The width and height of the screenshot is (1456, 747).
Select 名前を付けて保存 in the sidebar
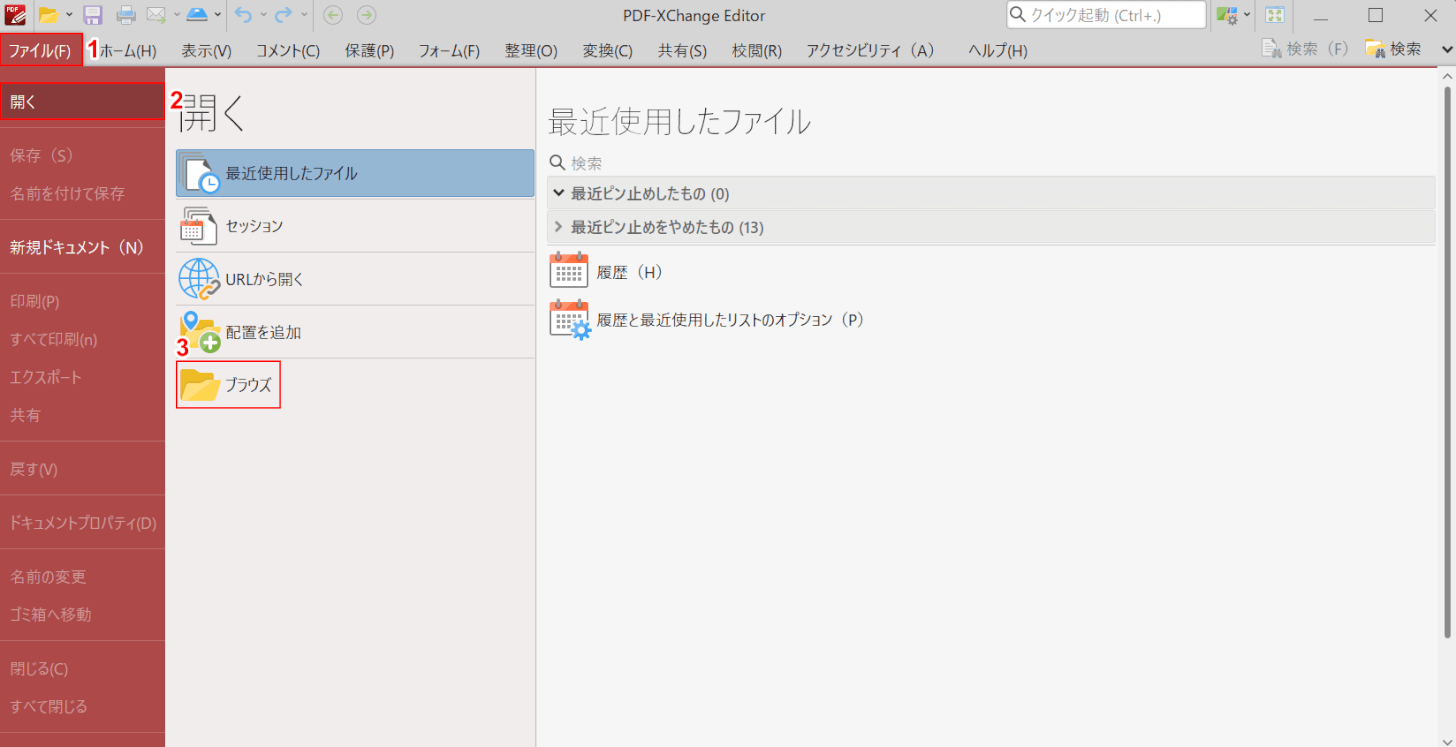coord(82,194)
